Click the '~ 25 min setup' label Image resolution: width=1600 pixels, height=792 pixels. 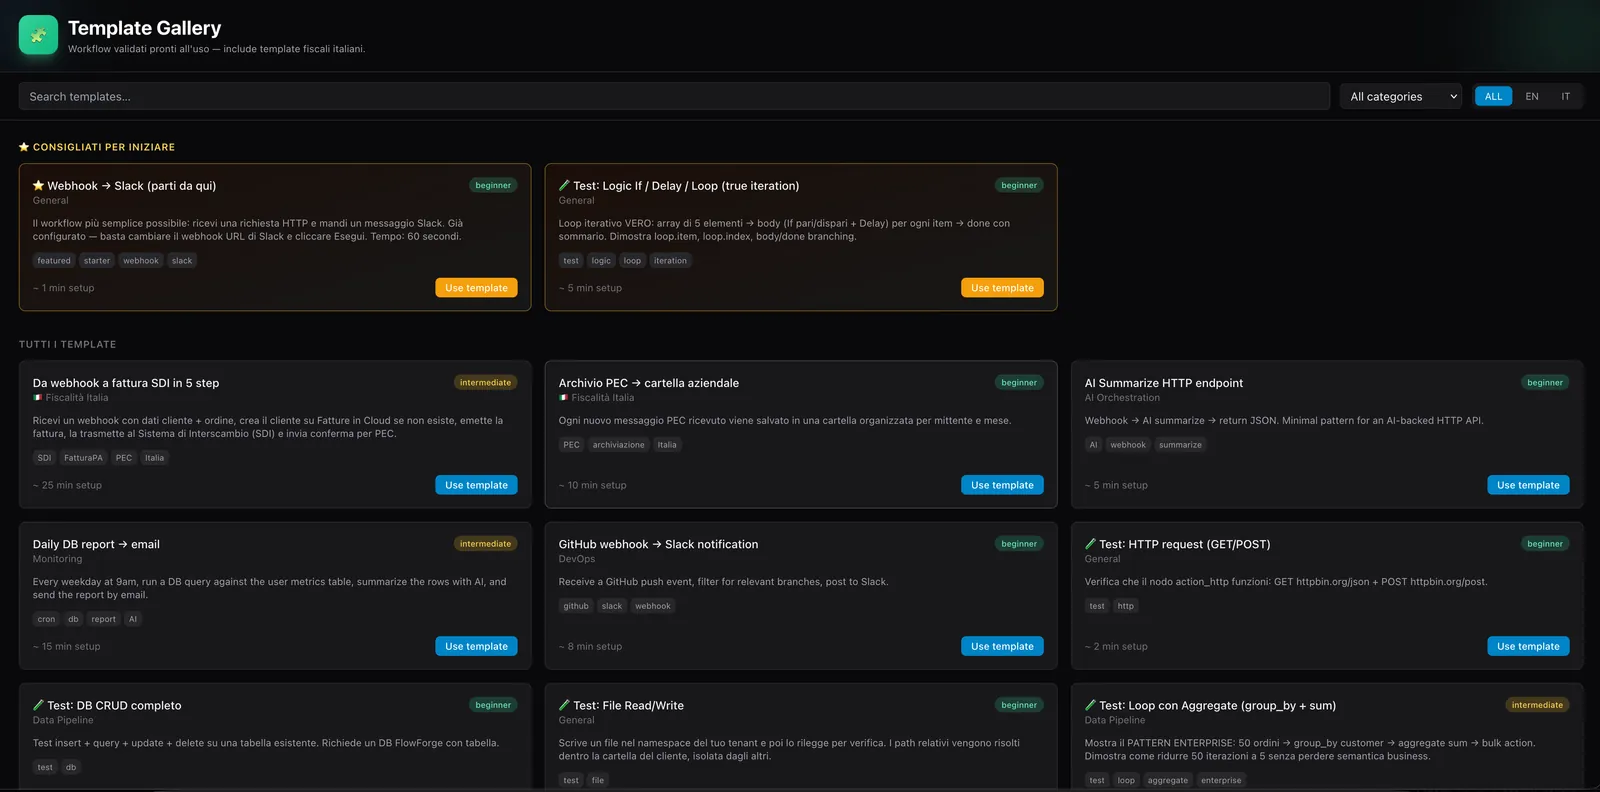[x=67, y=485]
